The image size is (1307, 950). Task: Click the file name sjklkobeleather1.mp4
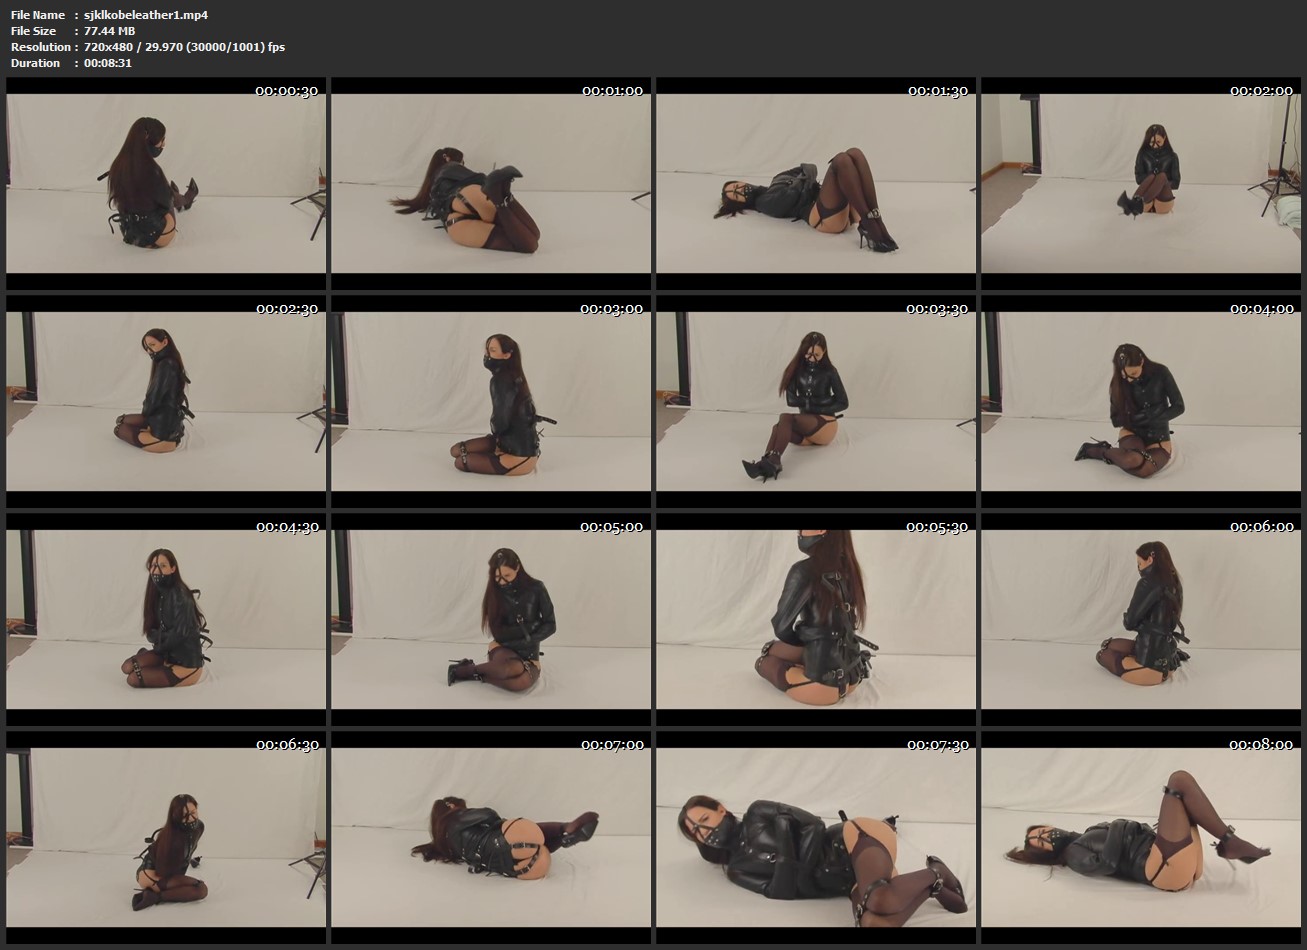point(146,15)
